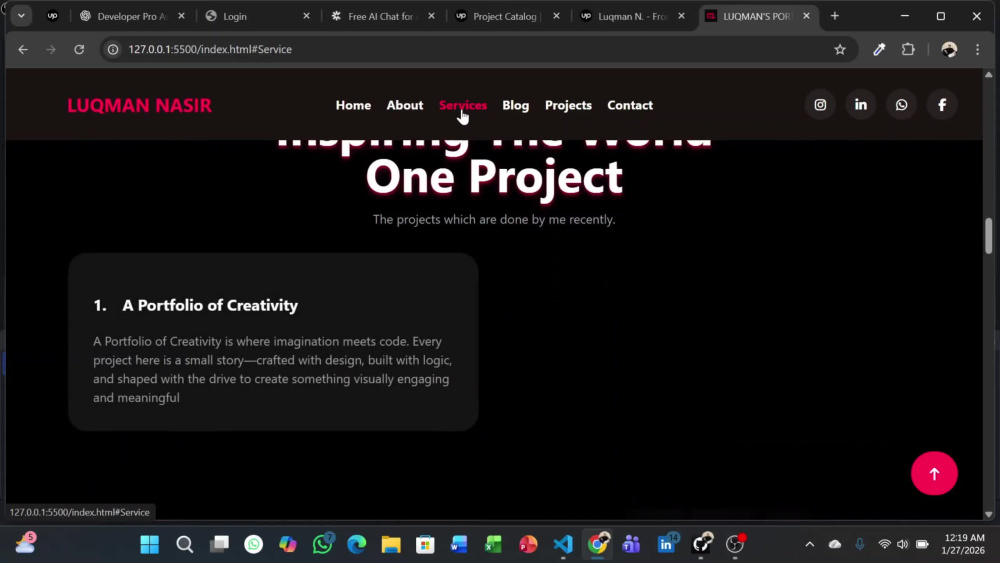Open the Blog nav link

(x=515, y=105)
